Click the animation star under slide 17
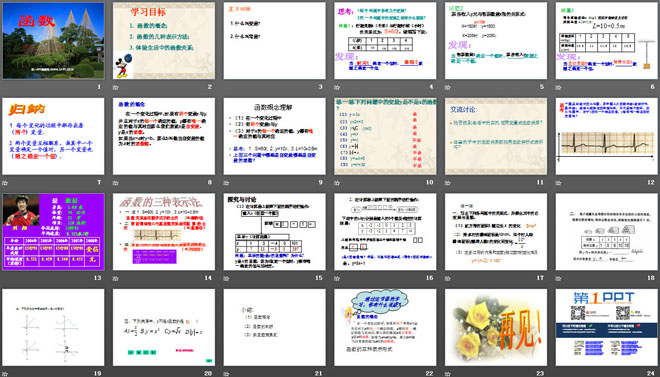660x377 pixels. (x=447, y=278)
